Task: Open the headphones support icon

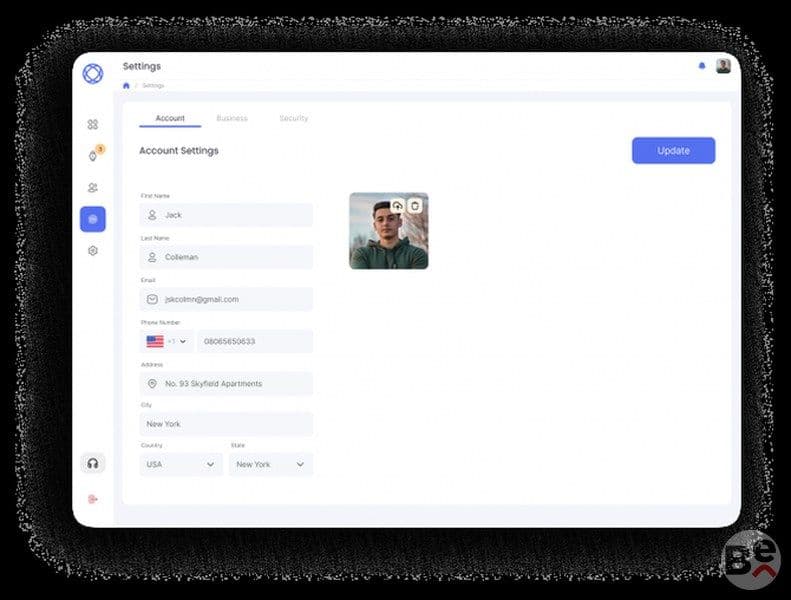Action: (x=93, y=463)
